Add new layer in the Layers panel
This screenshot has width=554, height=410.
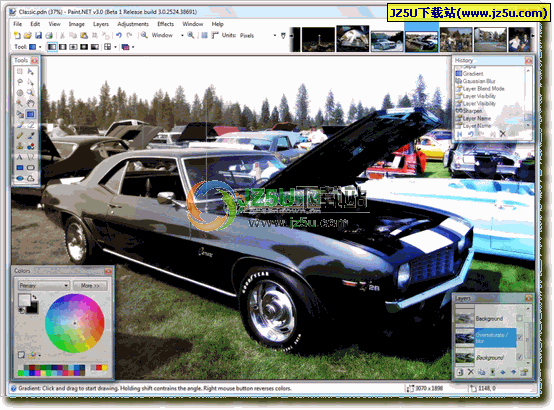click(x=460, y=372)
